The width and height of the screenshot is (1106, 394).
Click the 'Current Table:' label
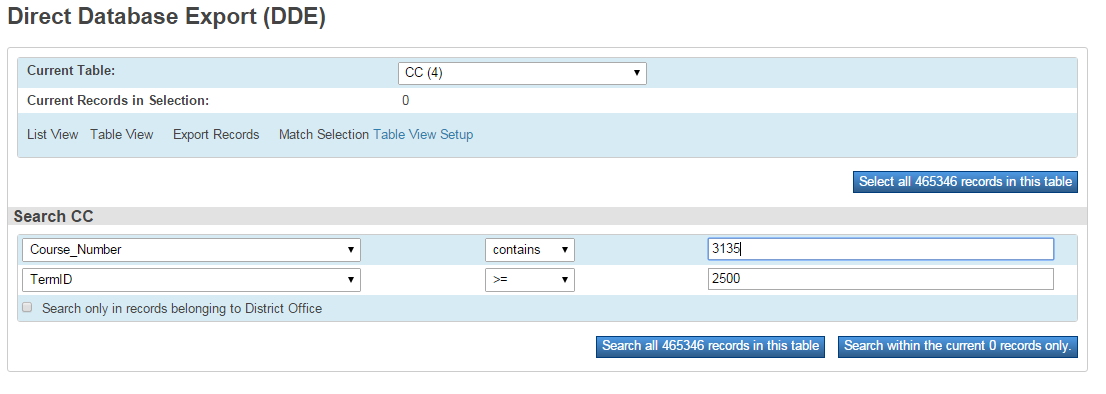pos(71,70)
